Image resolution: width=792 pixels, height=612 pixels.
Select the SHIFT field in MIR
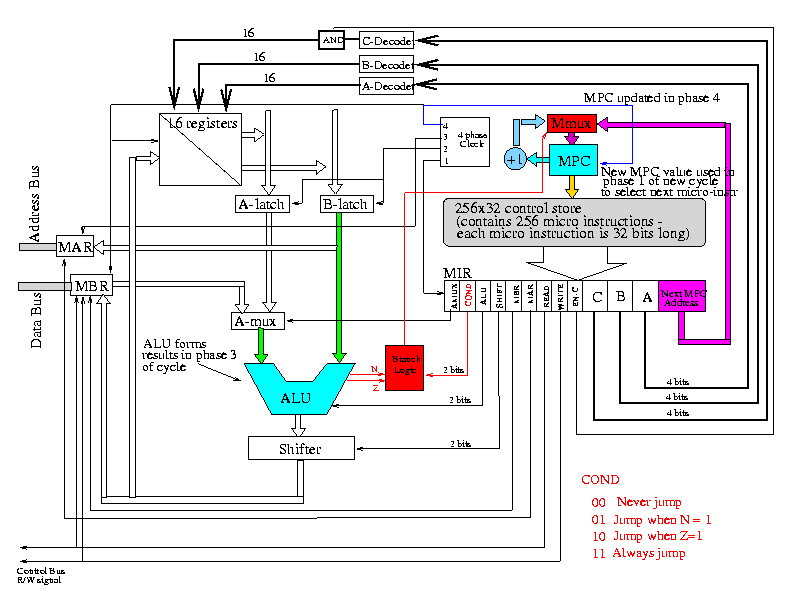click(x=499, y=296)
